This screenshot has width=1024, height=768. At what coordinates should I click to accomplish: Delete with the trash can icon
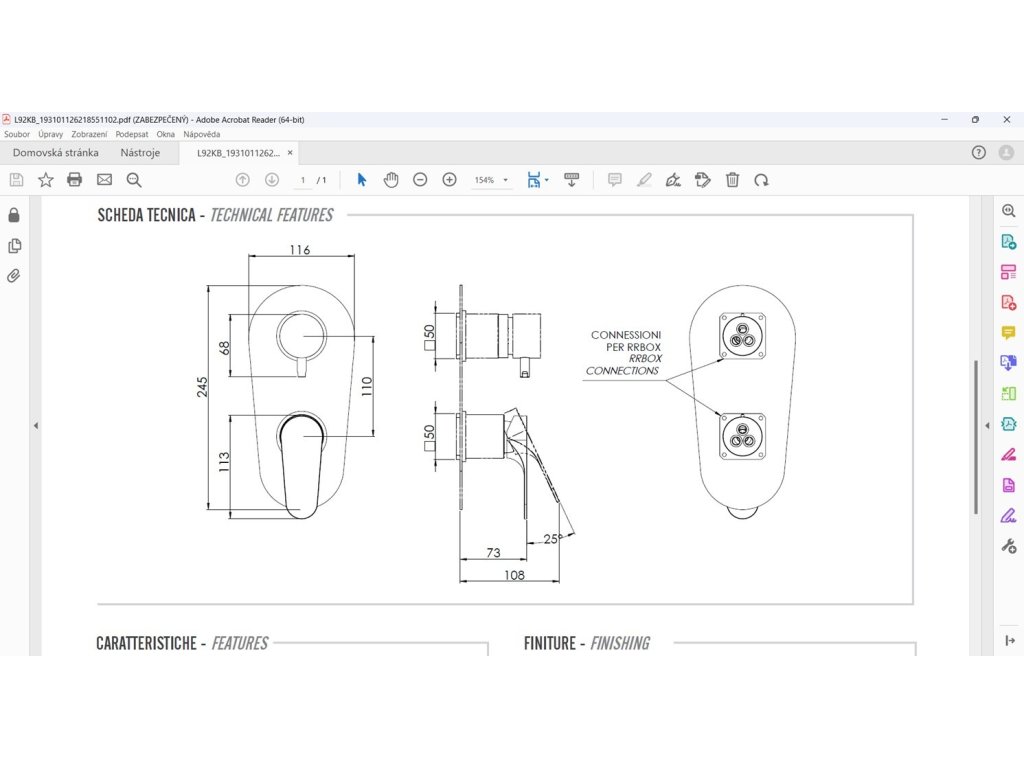[x=732, y=180]
